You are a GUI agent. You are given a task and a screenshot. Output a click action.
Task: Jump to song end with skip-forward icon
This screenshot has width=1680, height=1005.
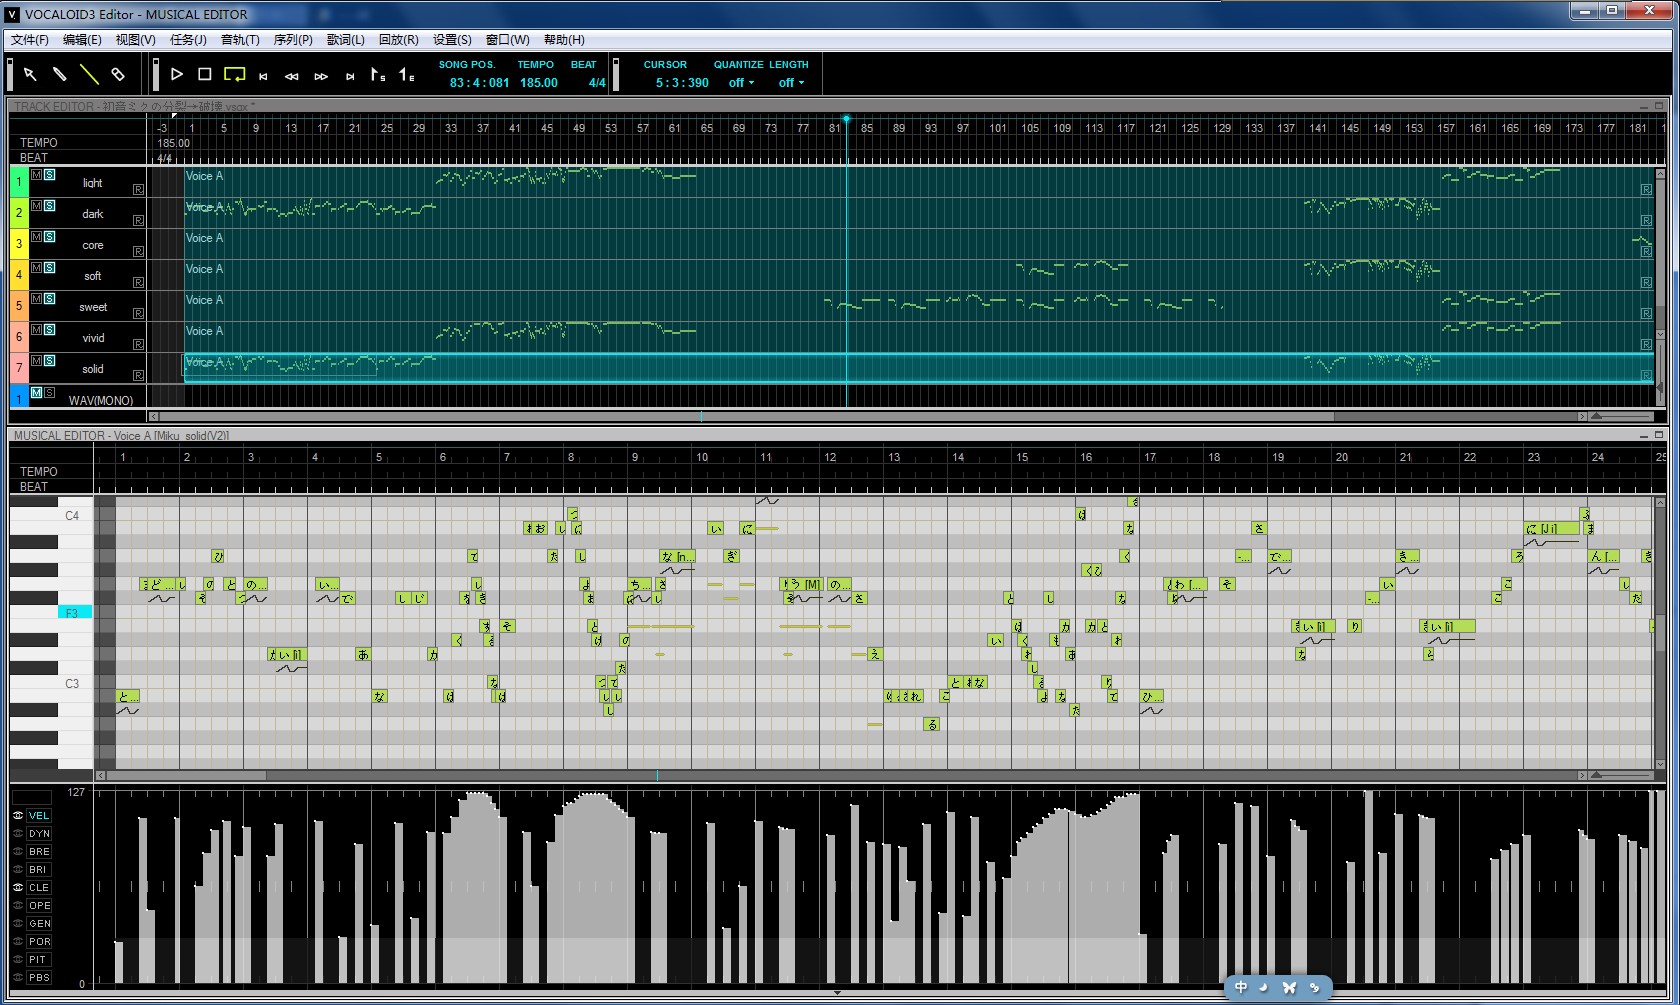[x=350, y=76]
